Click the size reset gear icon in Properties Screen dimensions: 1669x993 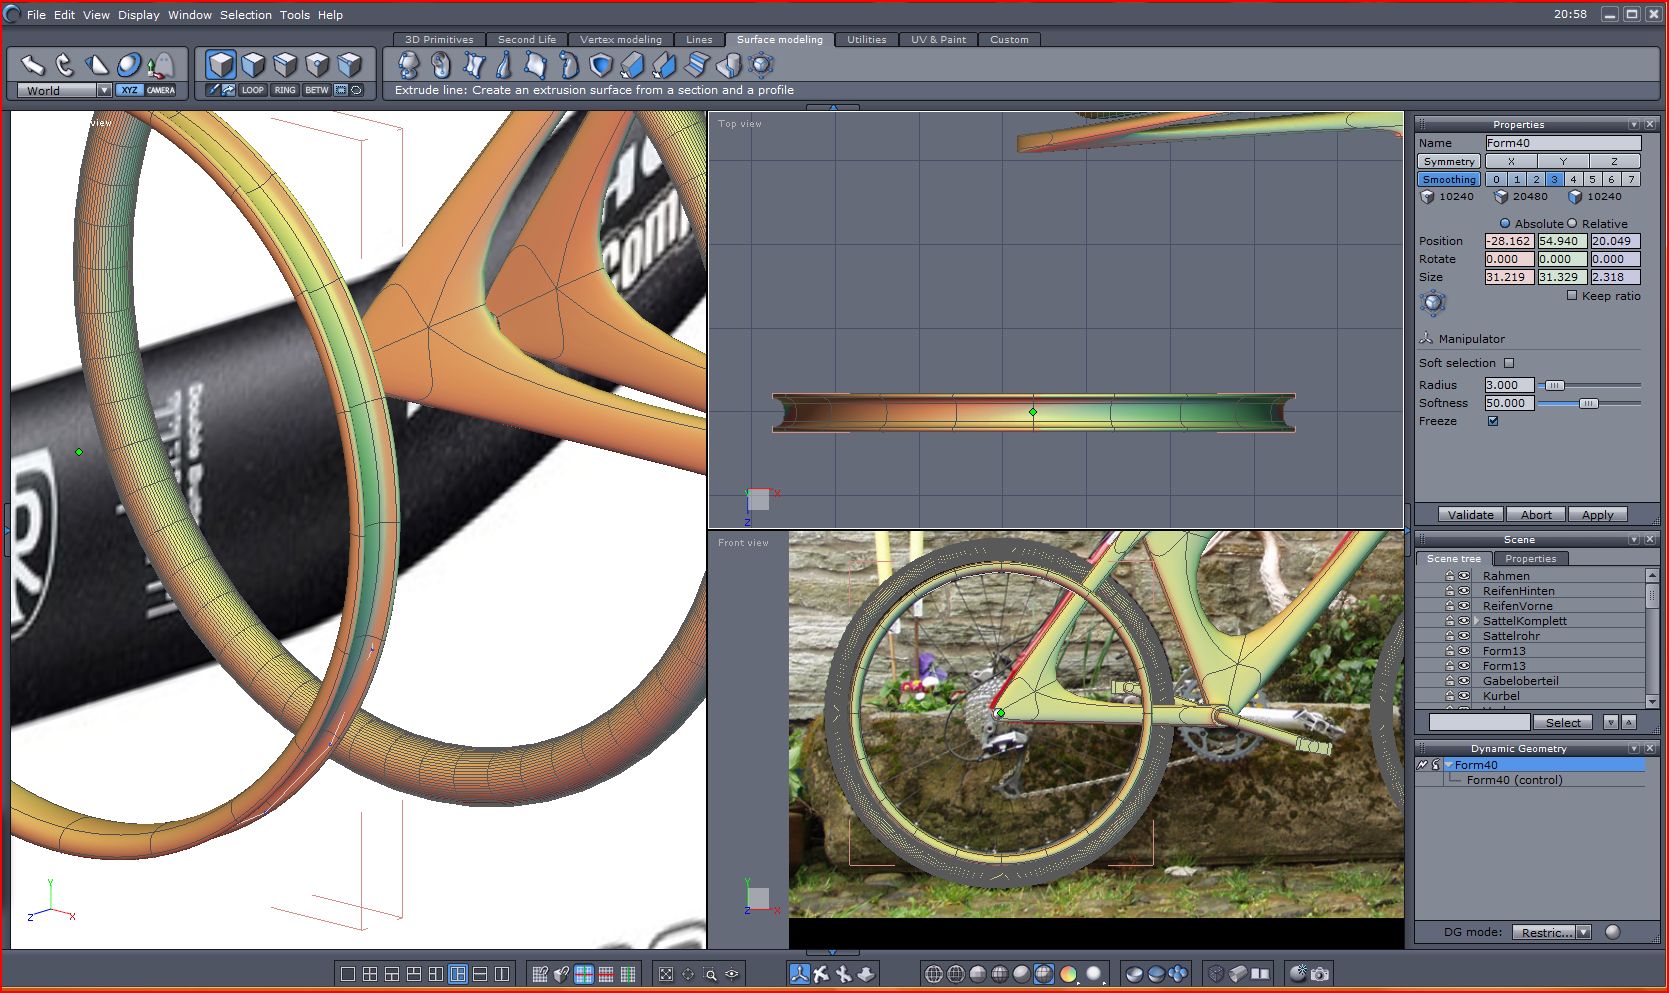pyautogui.click(x=1433, y=301)
